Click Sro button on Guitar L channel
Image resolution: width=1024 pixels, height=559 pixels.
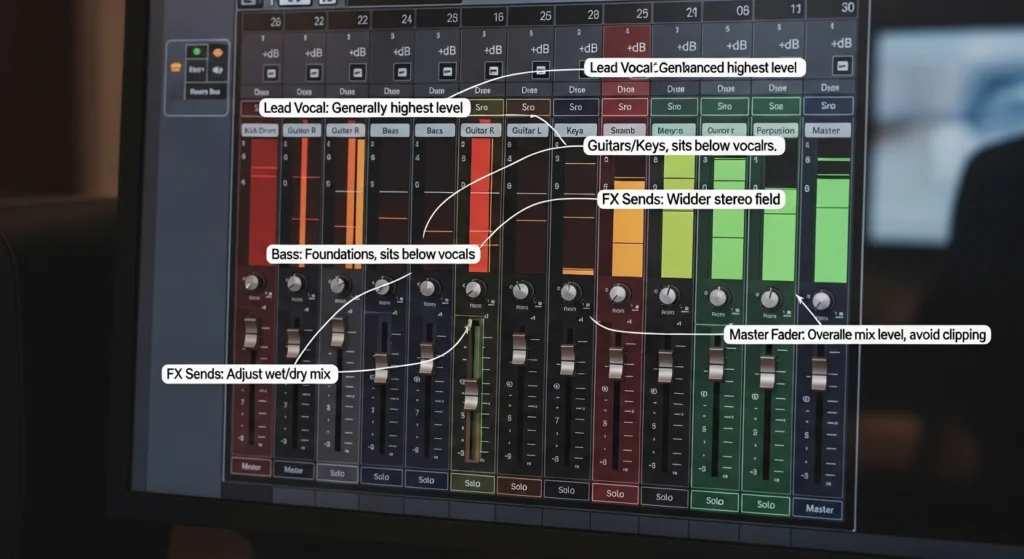(528, 107)
